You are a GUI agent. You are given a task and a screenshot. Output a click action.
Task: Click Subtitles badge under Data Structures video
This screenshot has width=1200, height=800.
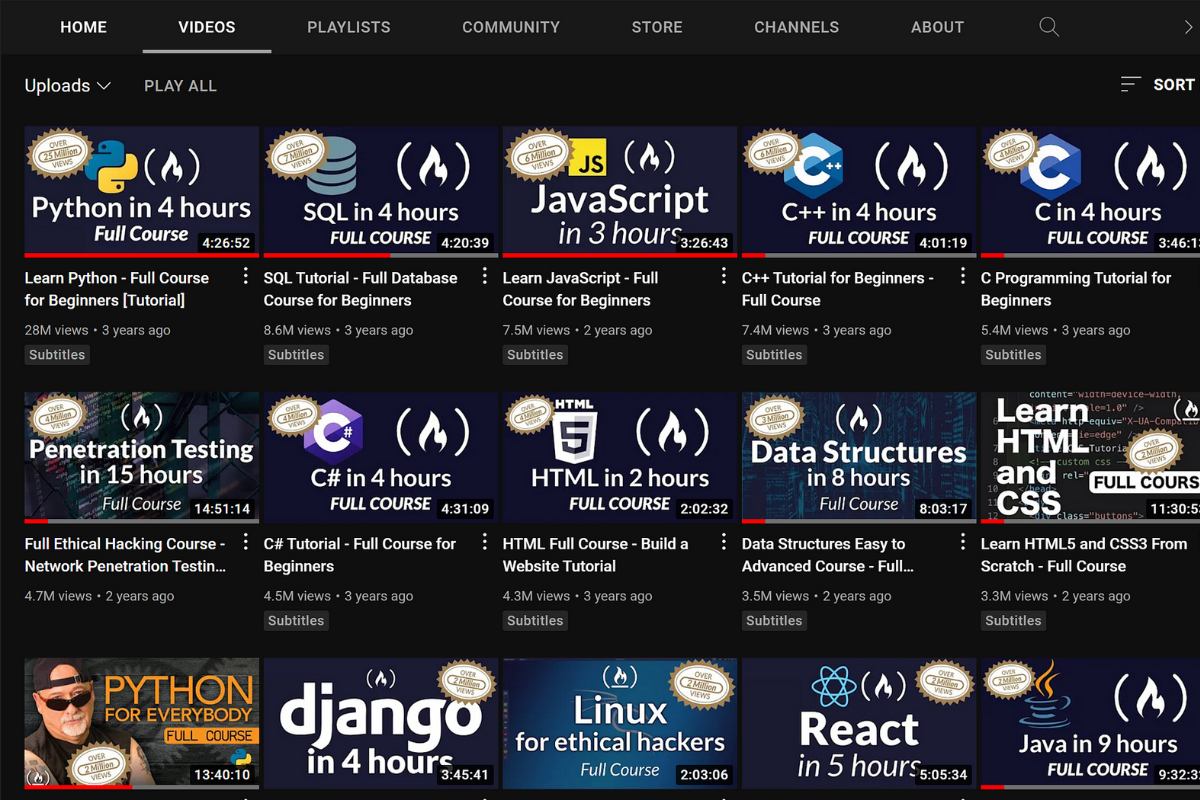[774, 621]
